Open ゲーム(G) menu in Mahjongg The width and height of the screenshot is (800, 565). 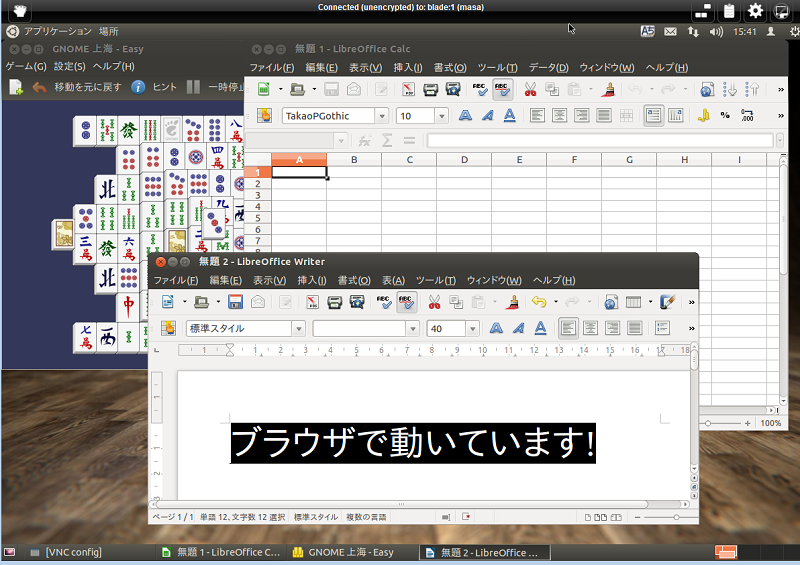coord(26,66)
